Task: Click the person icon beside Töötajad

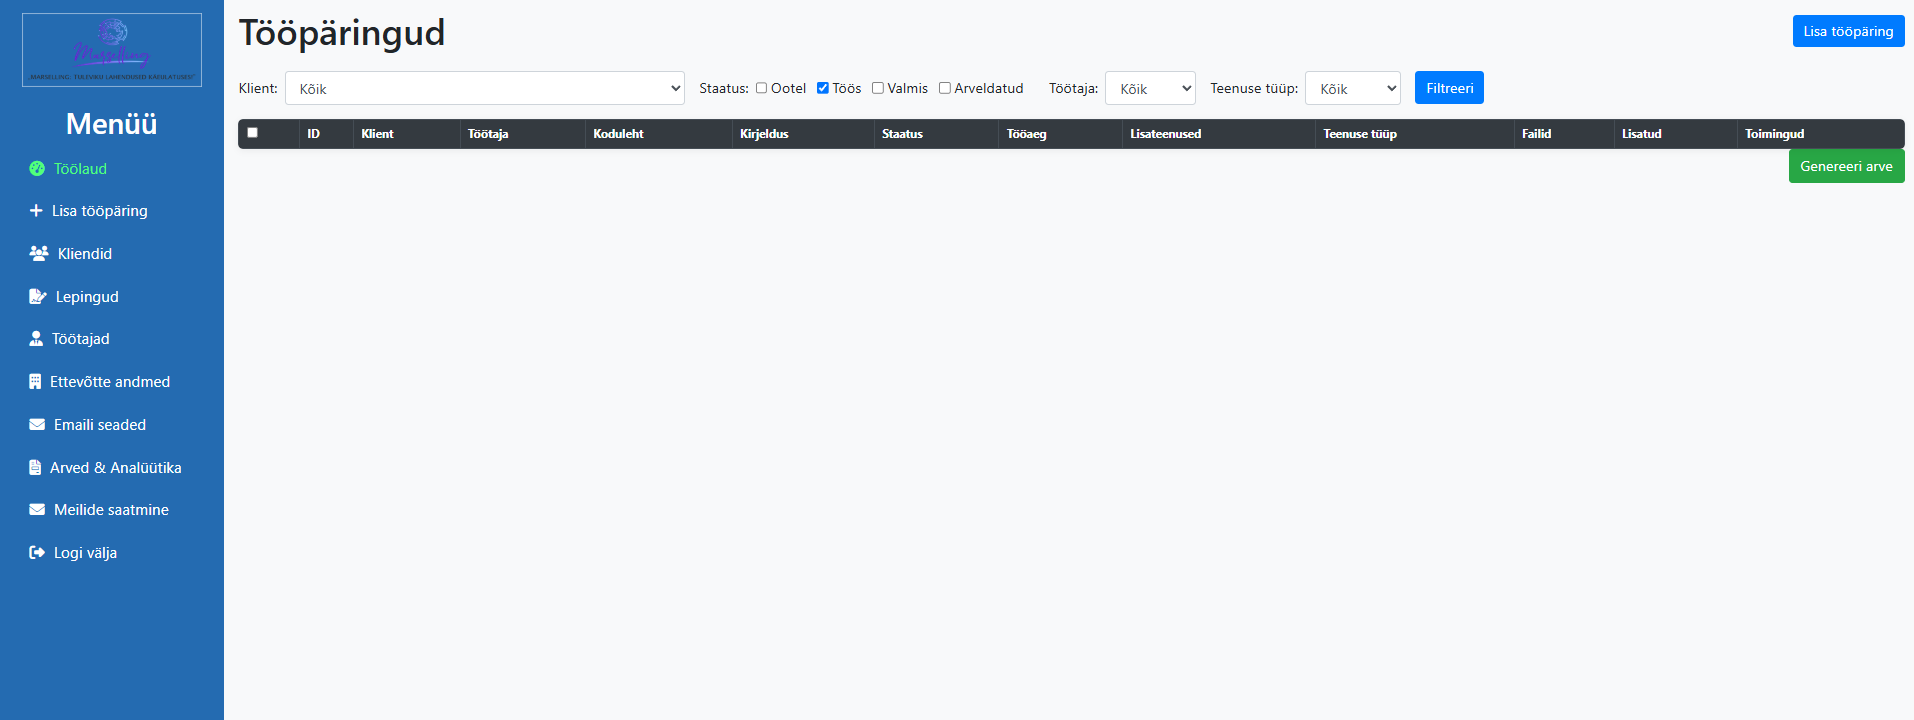Action: (36, 339)
